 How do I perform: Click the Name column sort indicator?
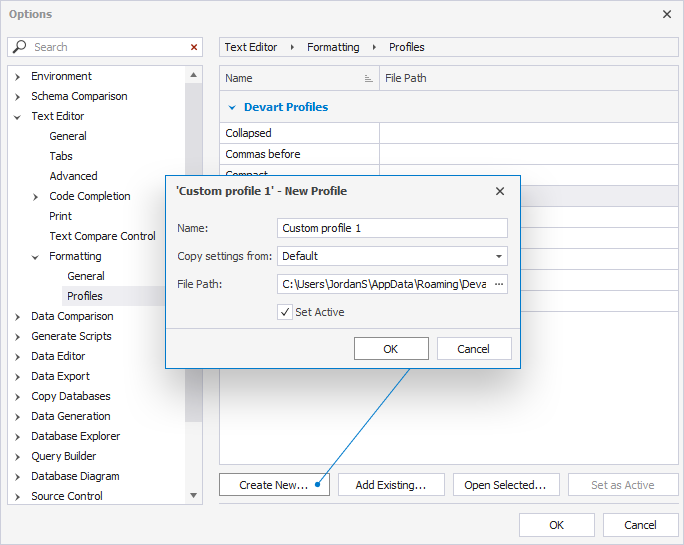click(368, 78)
